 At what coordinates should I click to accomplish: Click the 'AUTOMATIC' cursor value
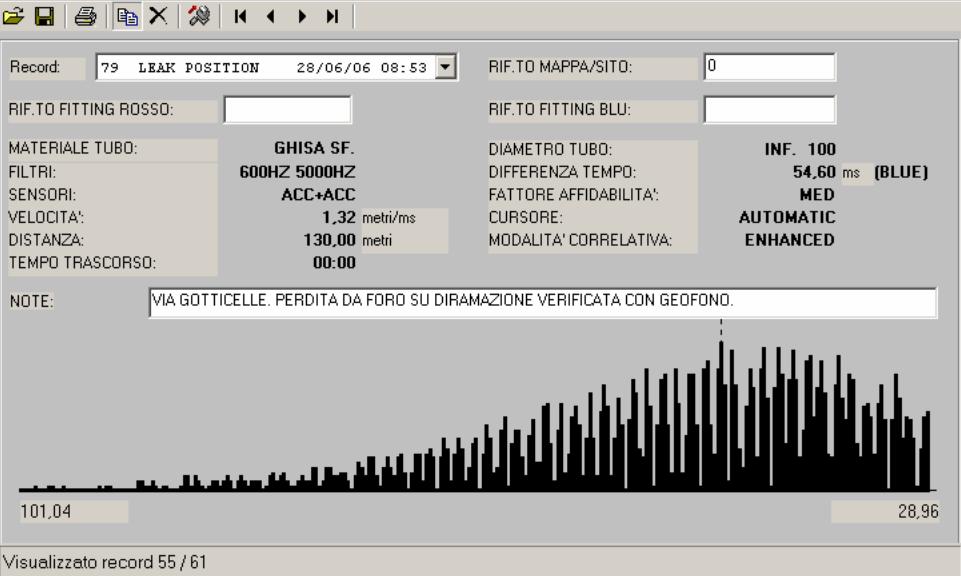pyautogui.click(x=787, y=217)
